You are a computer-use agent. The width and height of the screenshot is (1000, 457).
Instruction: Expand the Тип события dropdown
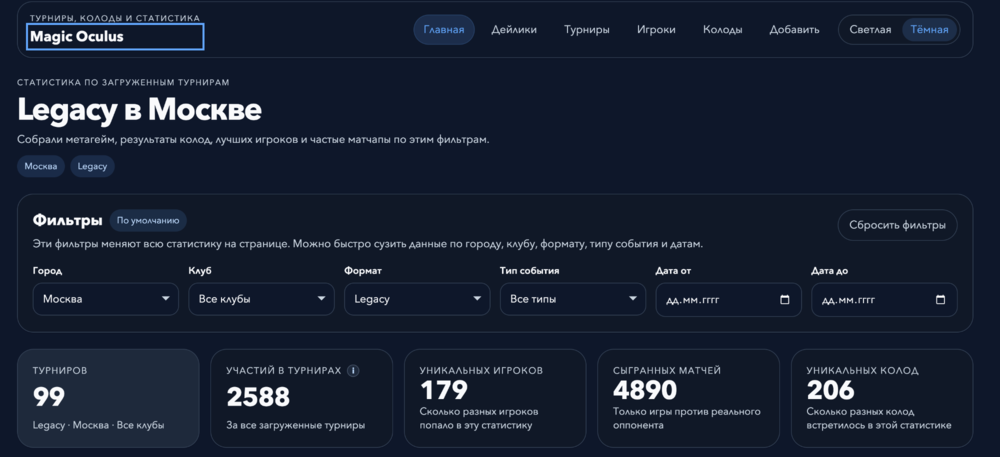[573, 299]
